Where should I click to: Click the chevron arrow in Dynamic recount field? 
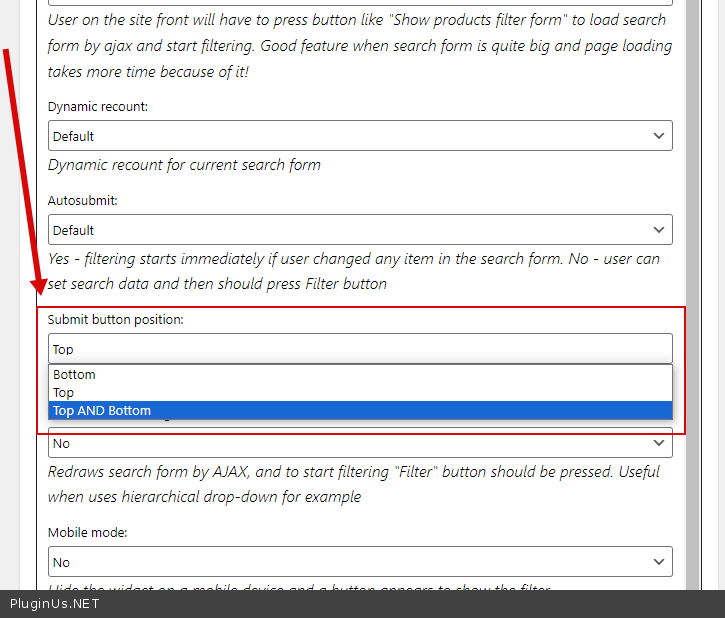click(x=658, y=136)
